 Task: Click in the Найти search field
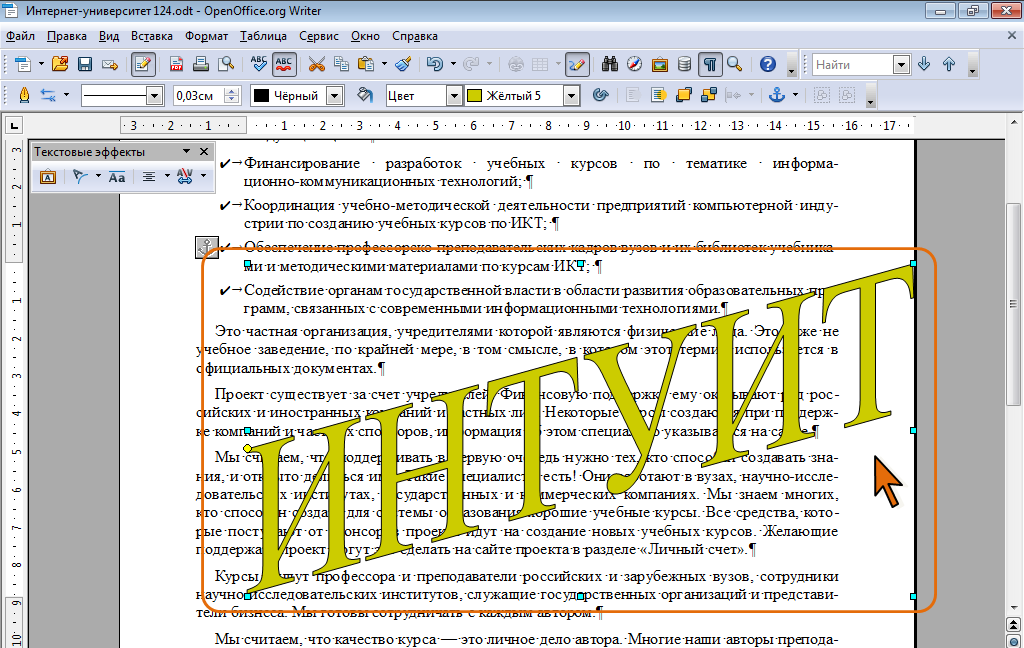pos(853,65)
